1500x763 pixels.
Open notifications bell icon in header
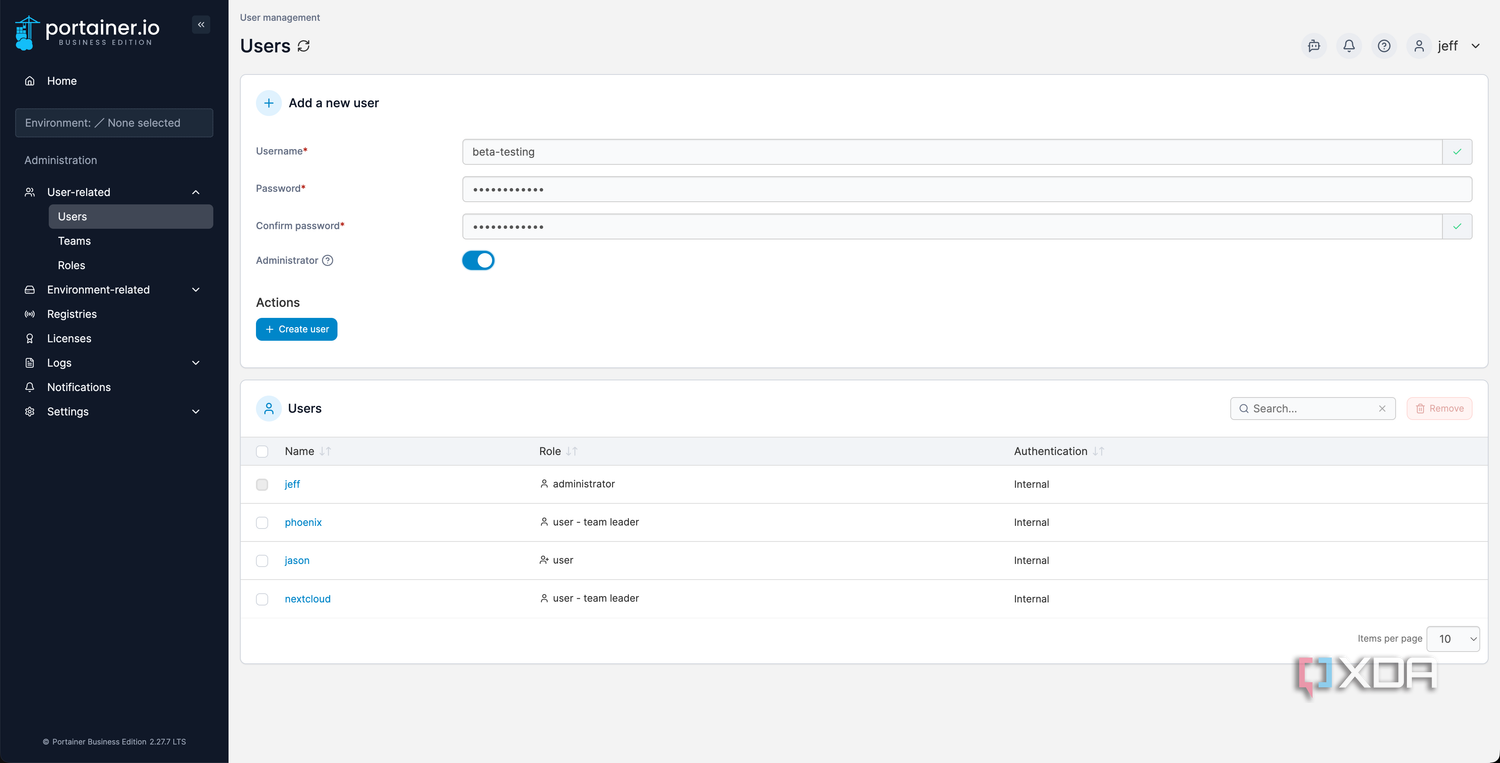click(1349, 46)
